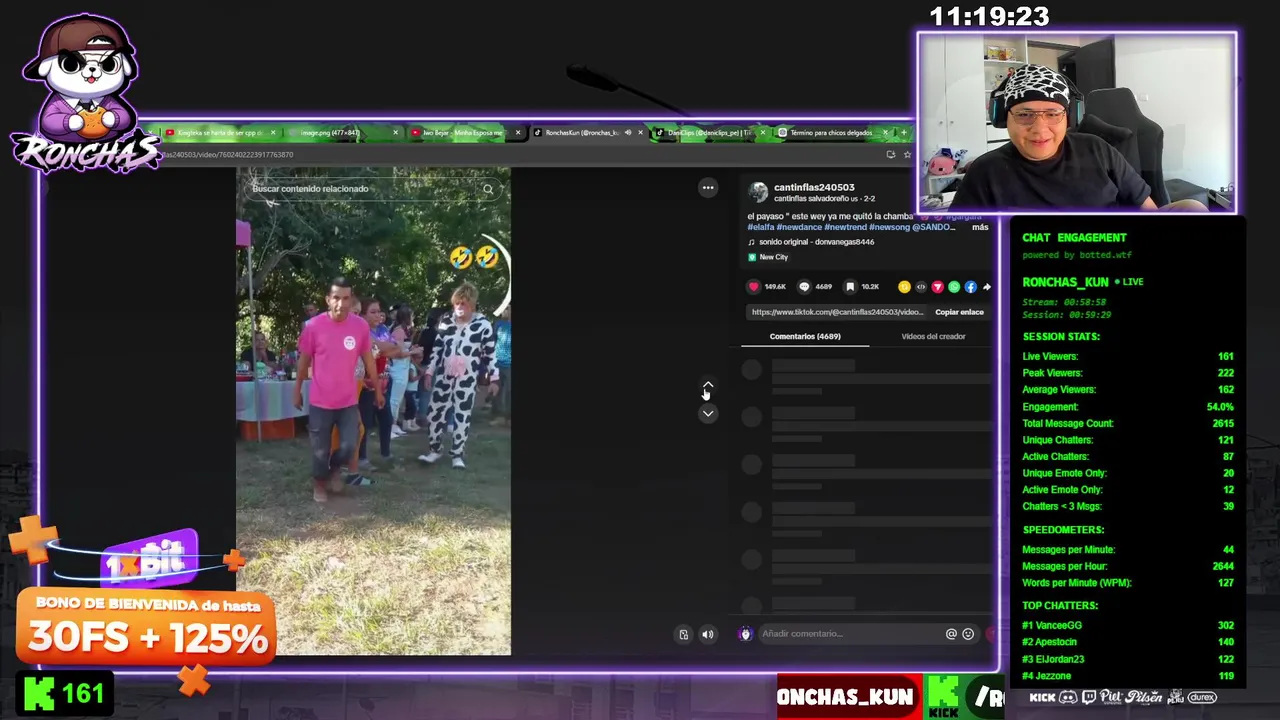Screen dimensions: 1280x720
Task: Bookmark page star in address bar
Action: tap(907, 155)
